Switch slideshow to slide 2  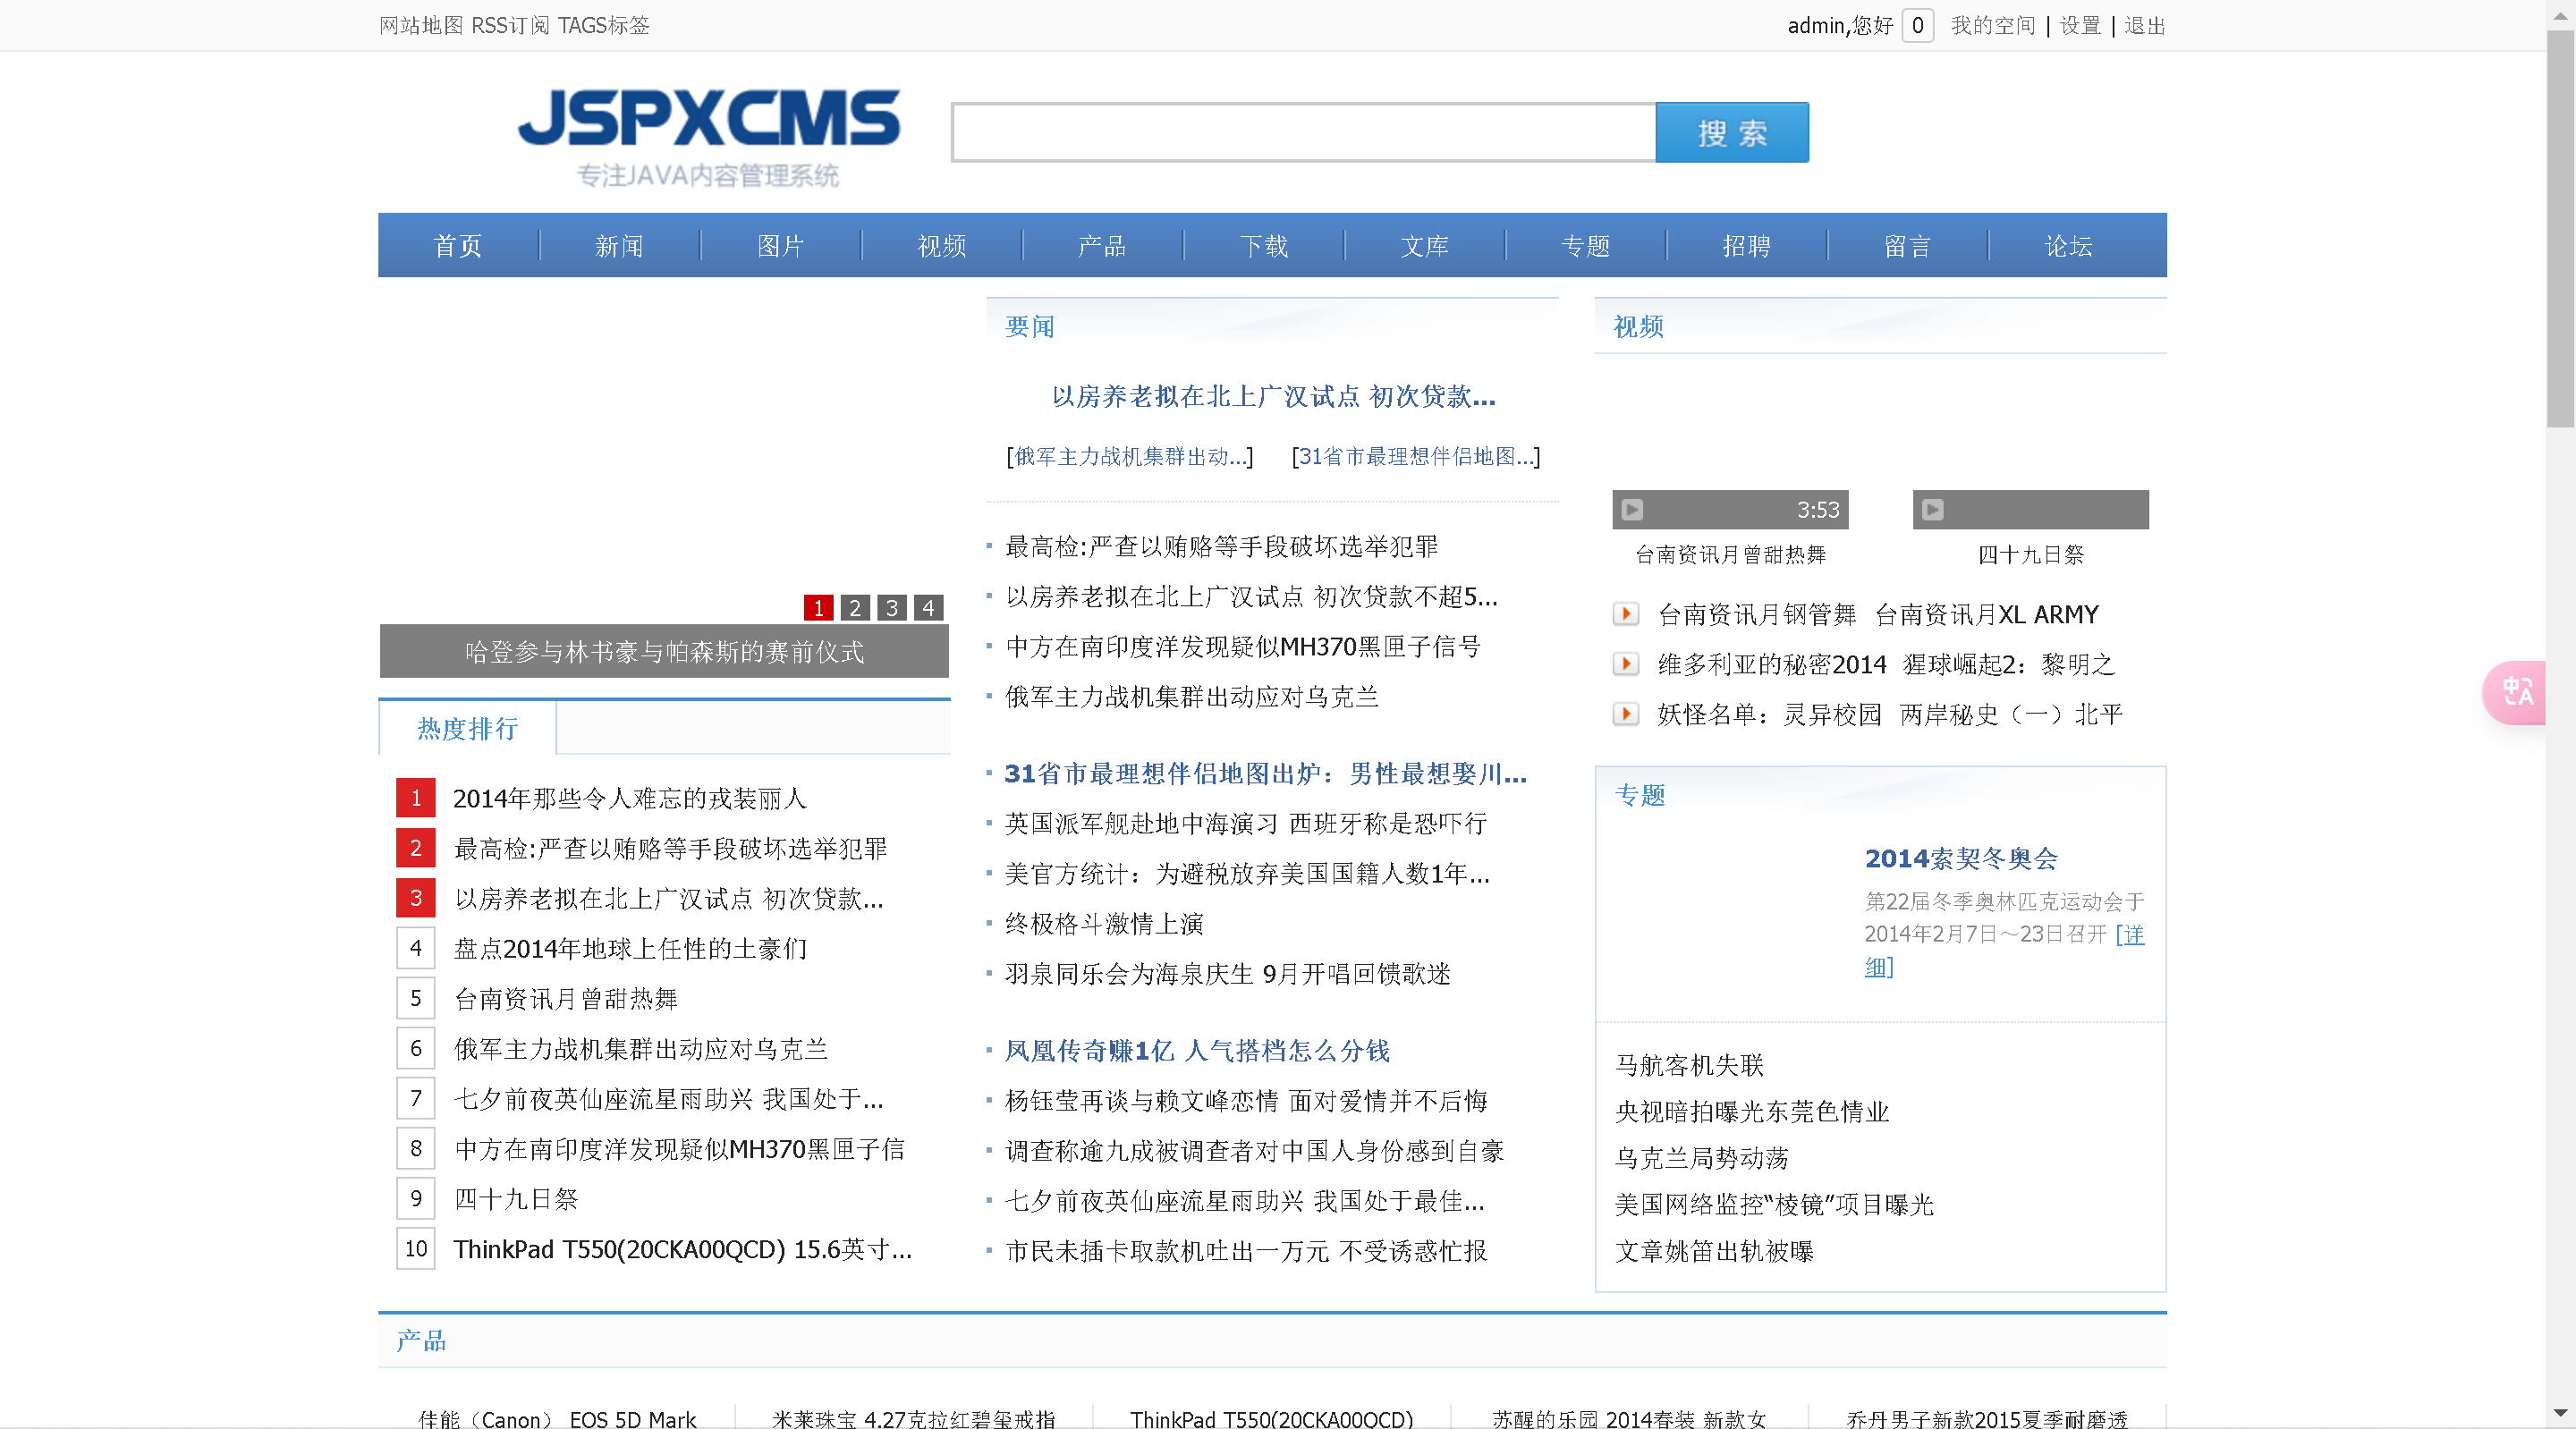855,607
